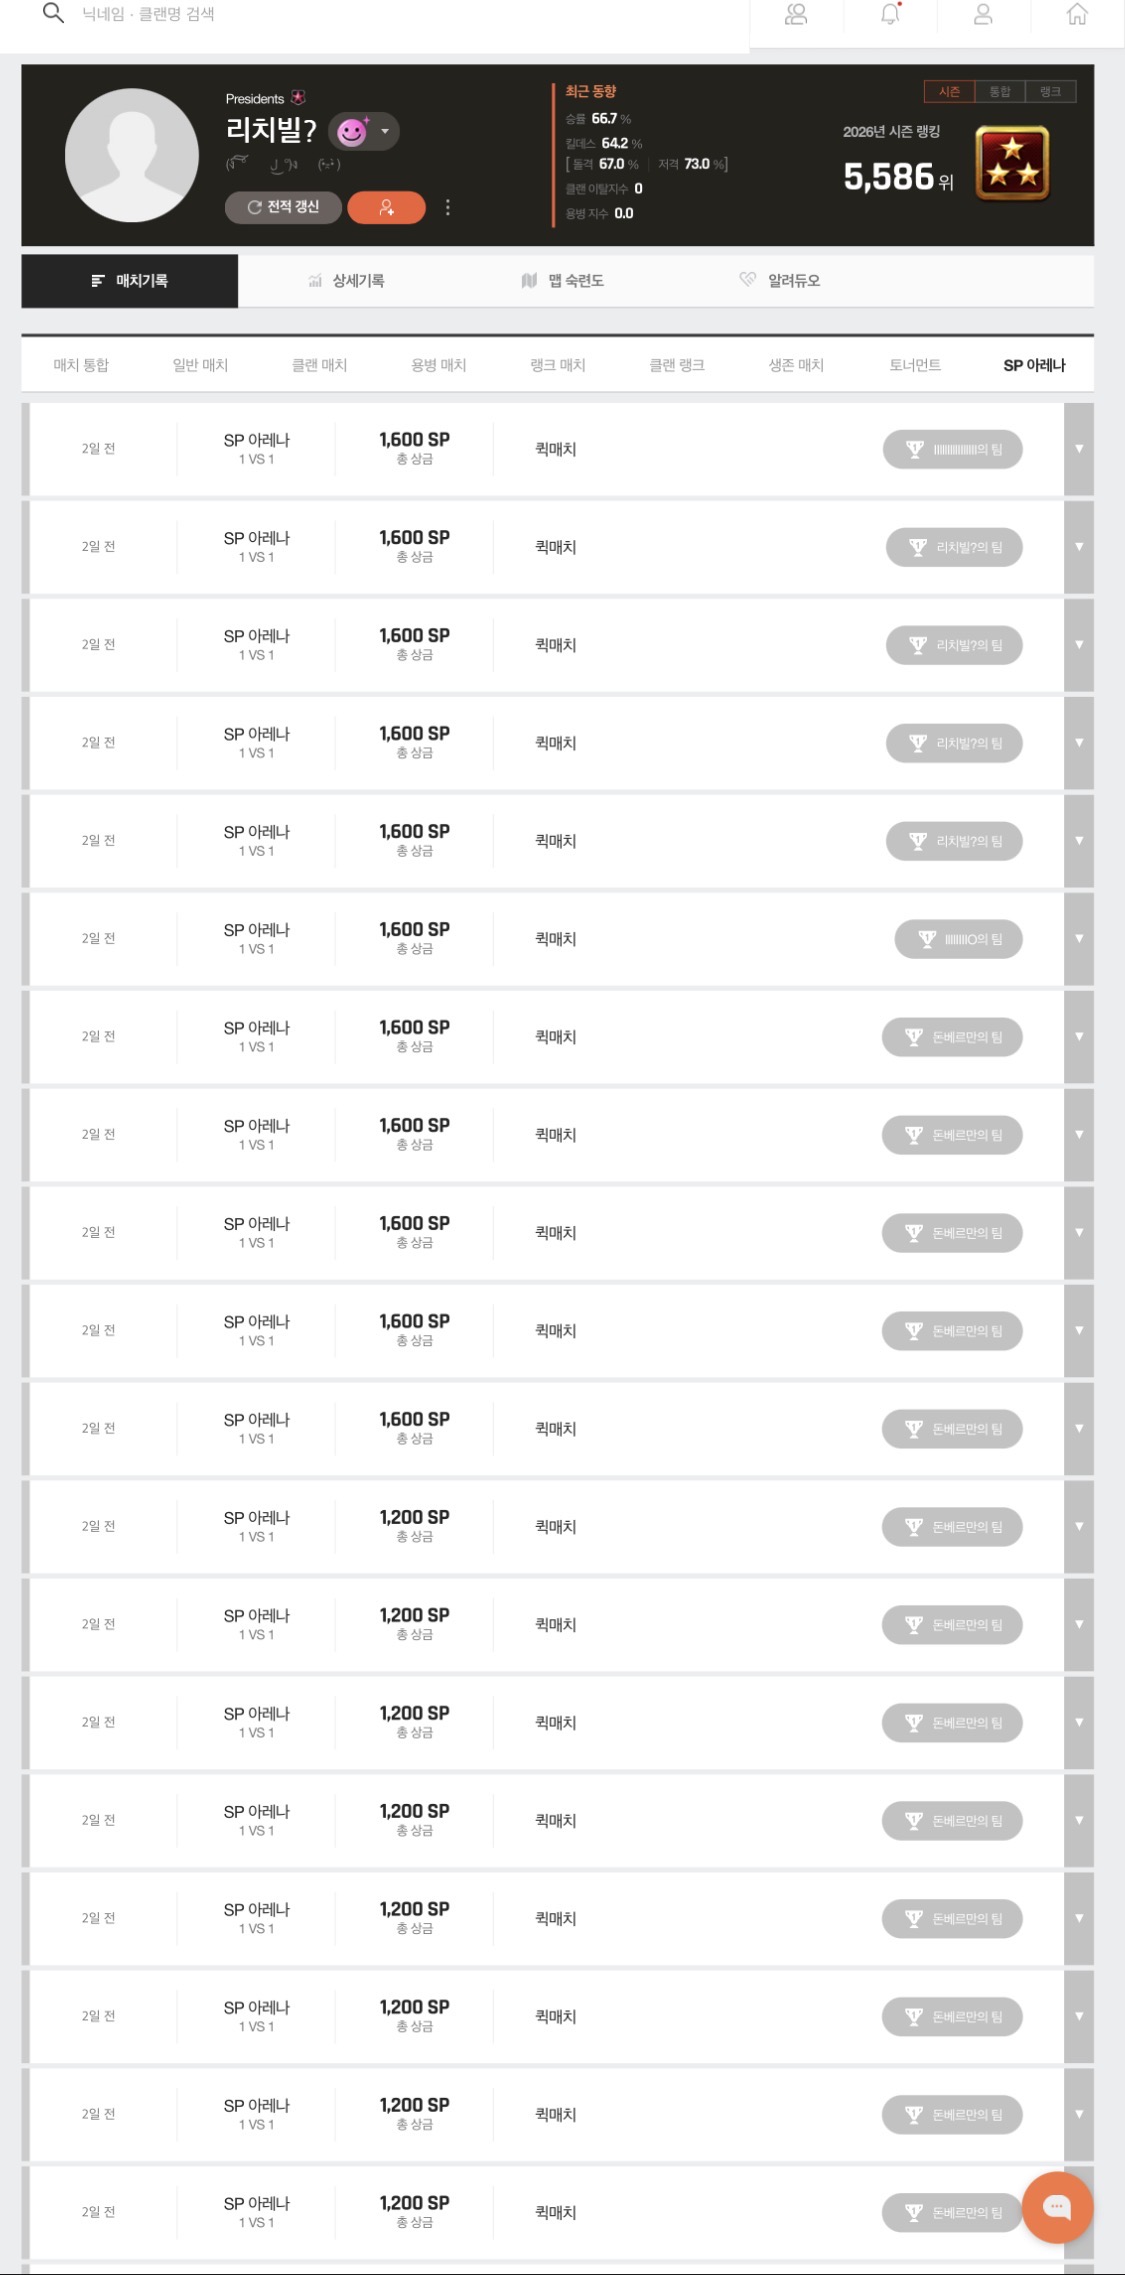Select the 랭크 매치 filter tab
The width and height of the screenshot is (1125, 2275).
coord(557,365)
